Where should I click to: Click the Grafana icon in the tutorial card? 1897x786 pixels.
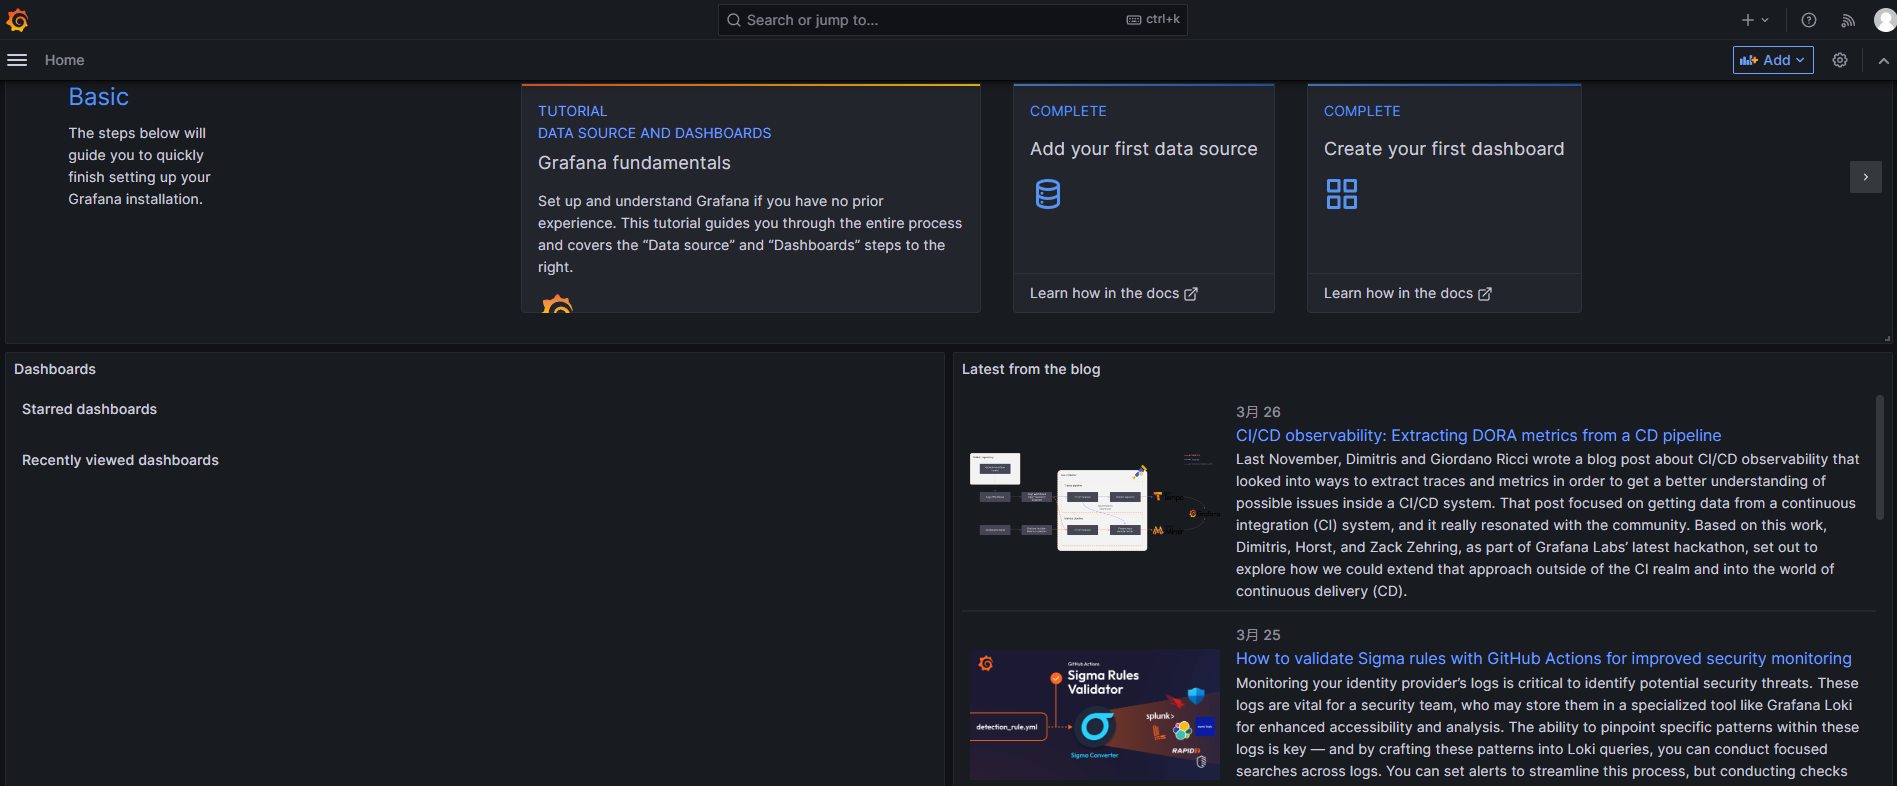[557, 304]
